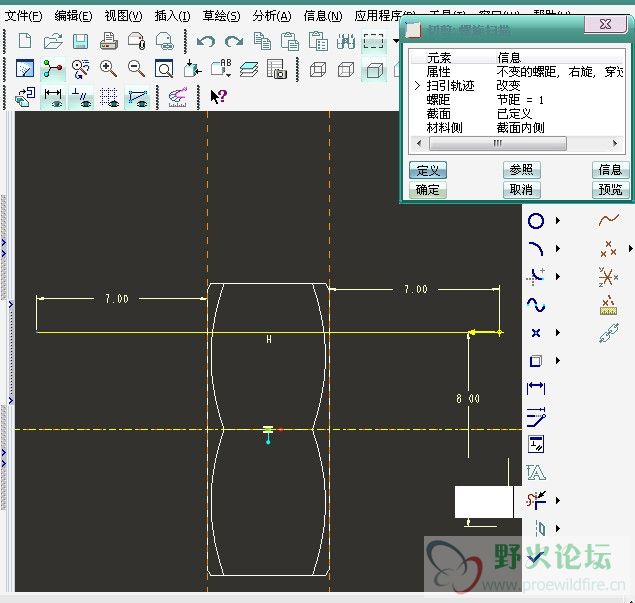Finish the sketch with the checkmark
The width and height of the screenshot is (635, 603).
(x=536, y=558)
